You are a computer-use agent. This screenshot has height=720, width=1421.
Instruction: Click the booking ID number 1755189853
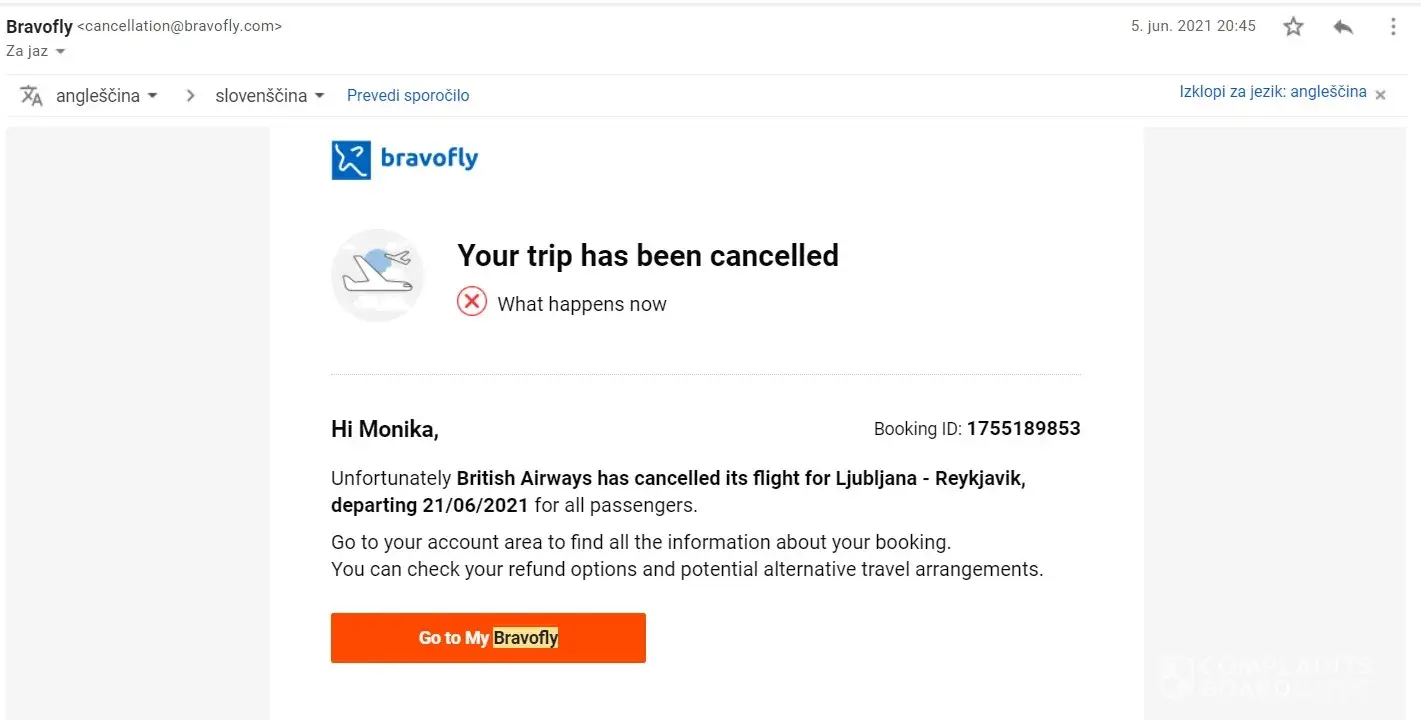[1023, 429]
